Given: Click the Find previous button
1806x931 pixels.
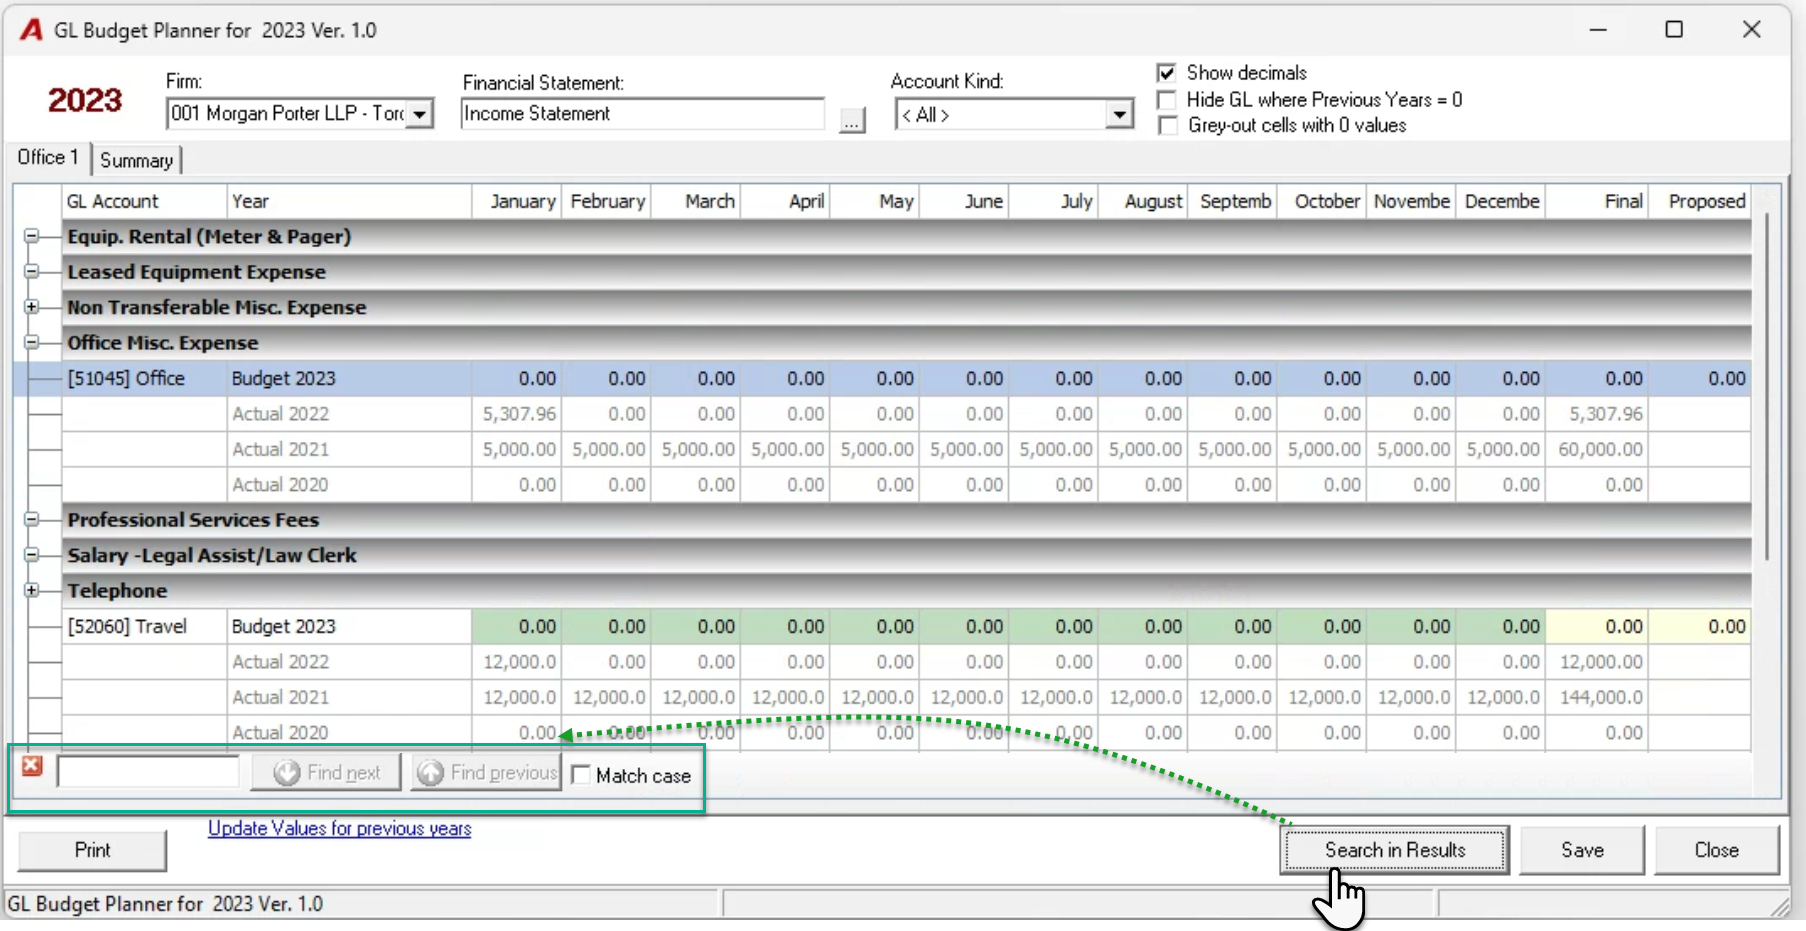Looking at the screenshot, I should click(x=487, y=773).
